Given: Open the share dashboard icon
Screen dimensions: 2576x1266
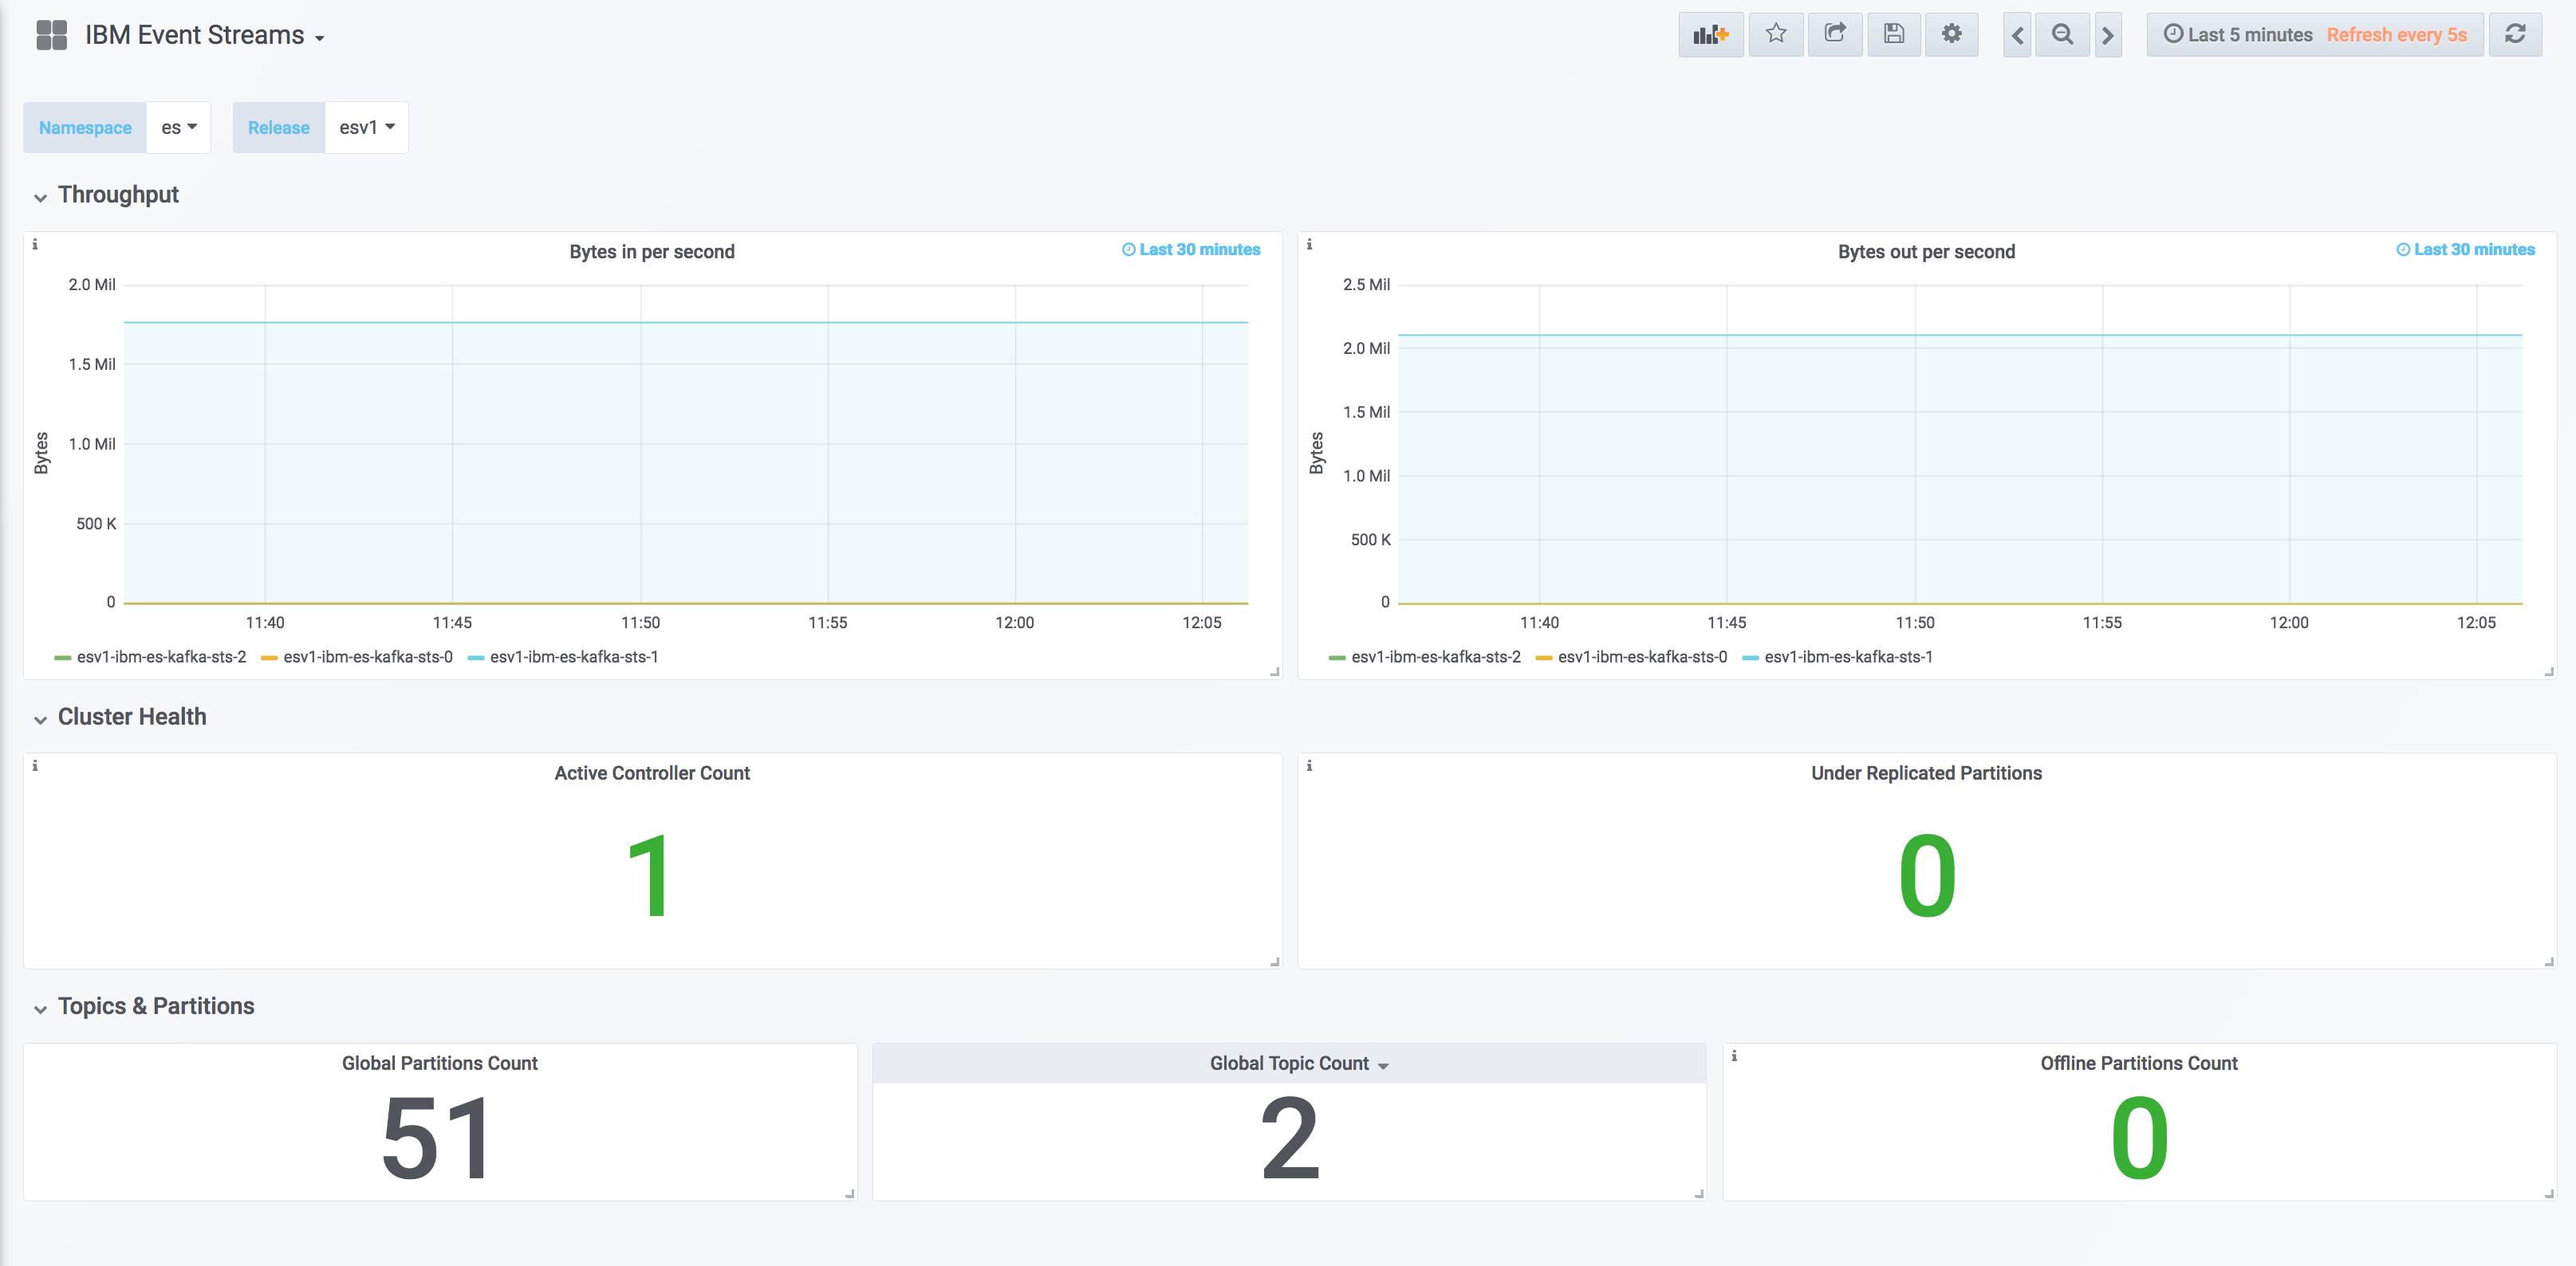Looking at the screenshot, I should coord(1835,35).
